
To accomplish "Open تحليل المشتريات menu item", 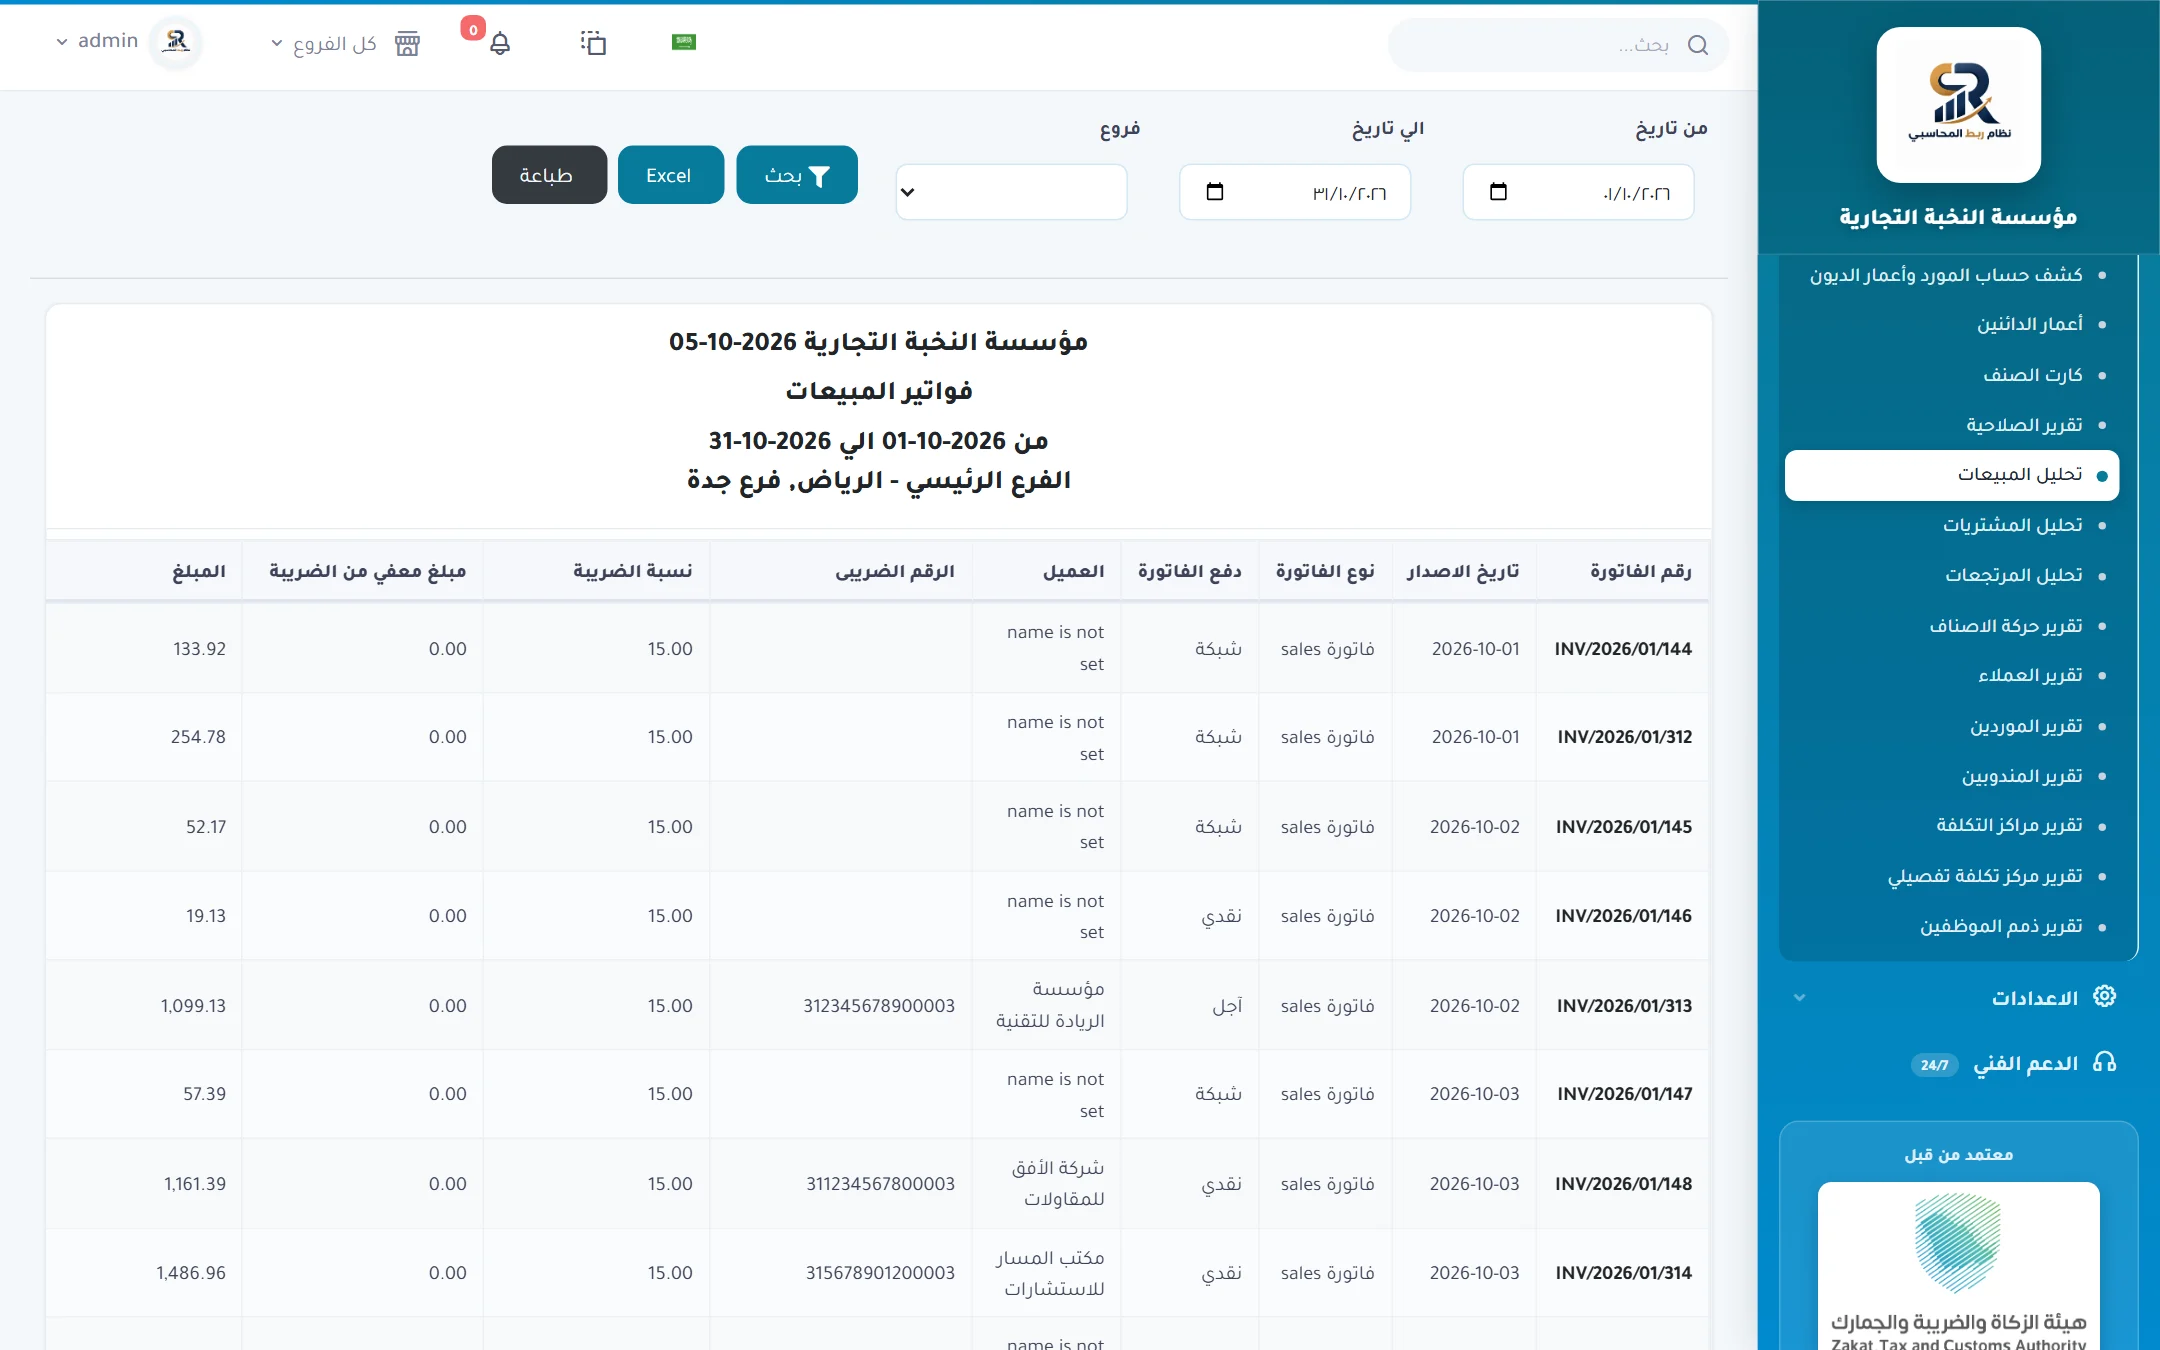I will click(x=2013, y=525).
